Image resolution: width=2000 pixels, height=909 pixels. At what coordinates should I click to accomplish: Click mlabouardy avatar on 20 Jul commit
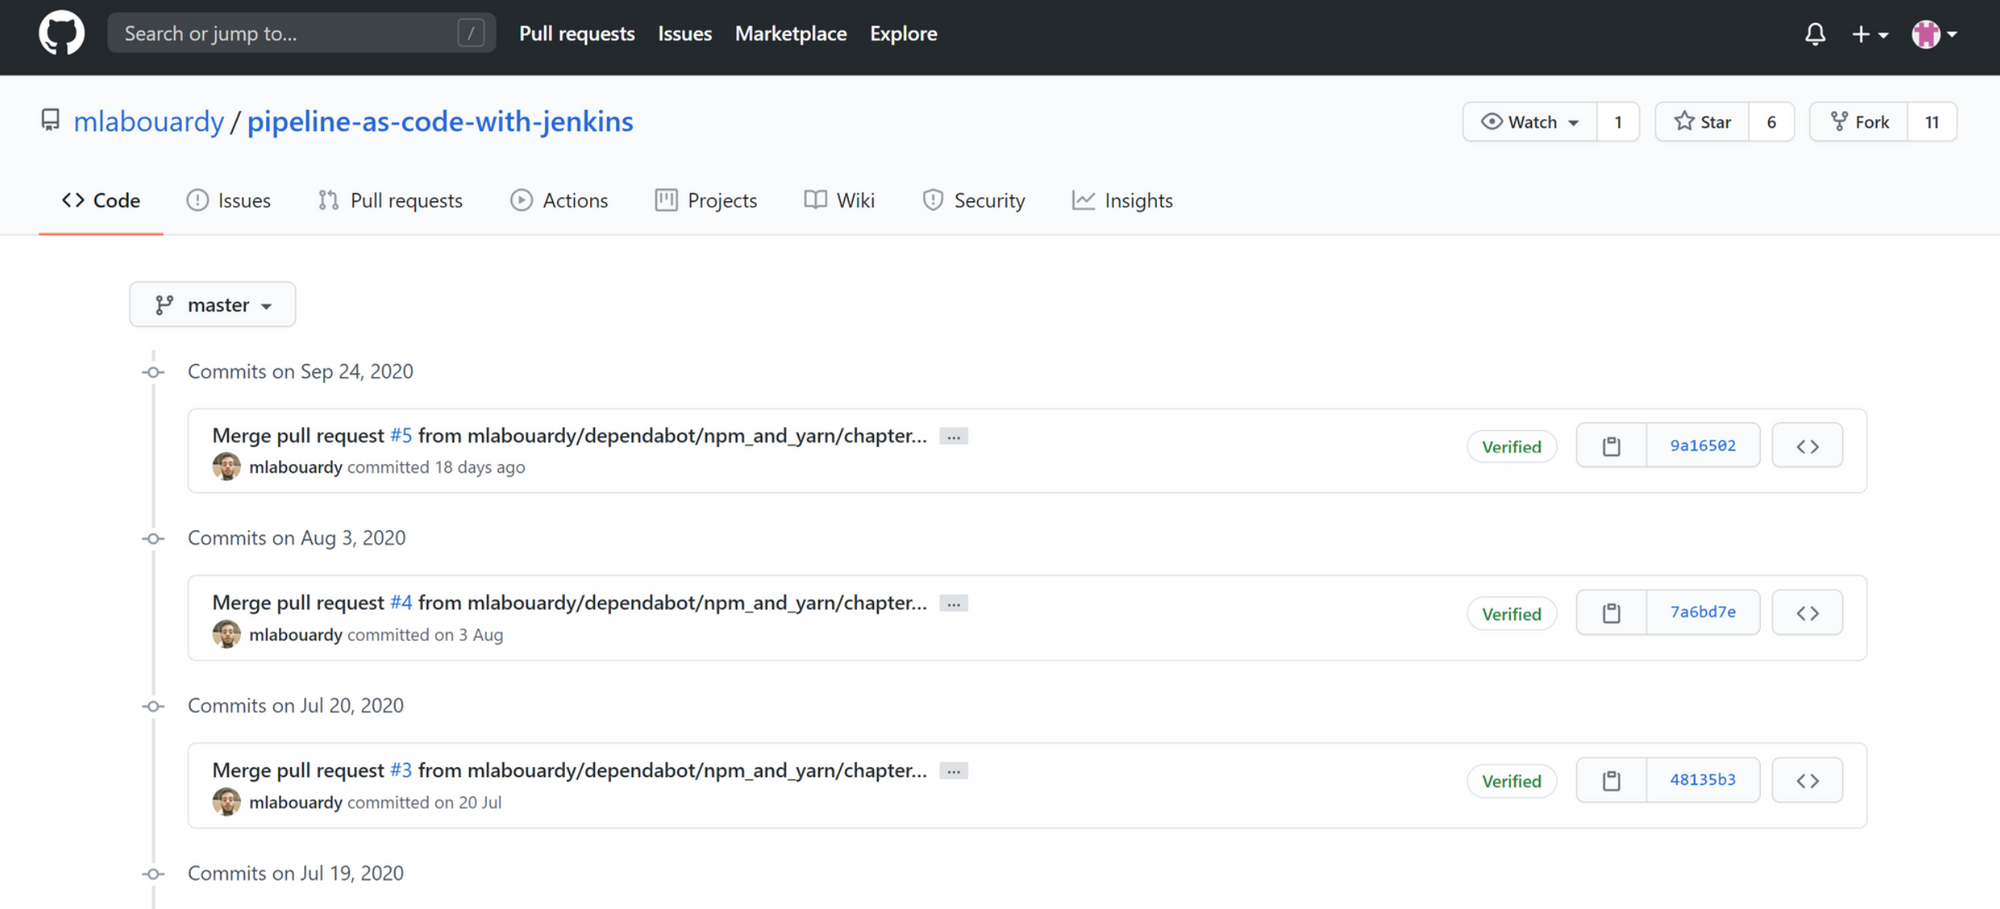coord(227,802)
